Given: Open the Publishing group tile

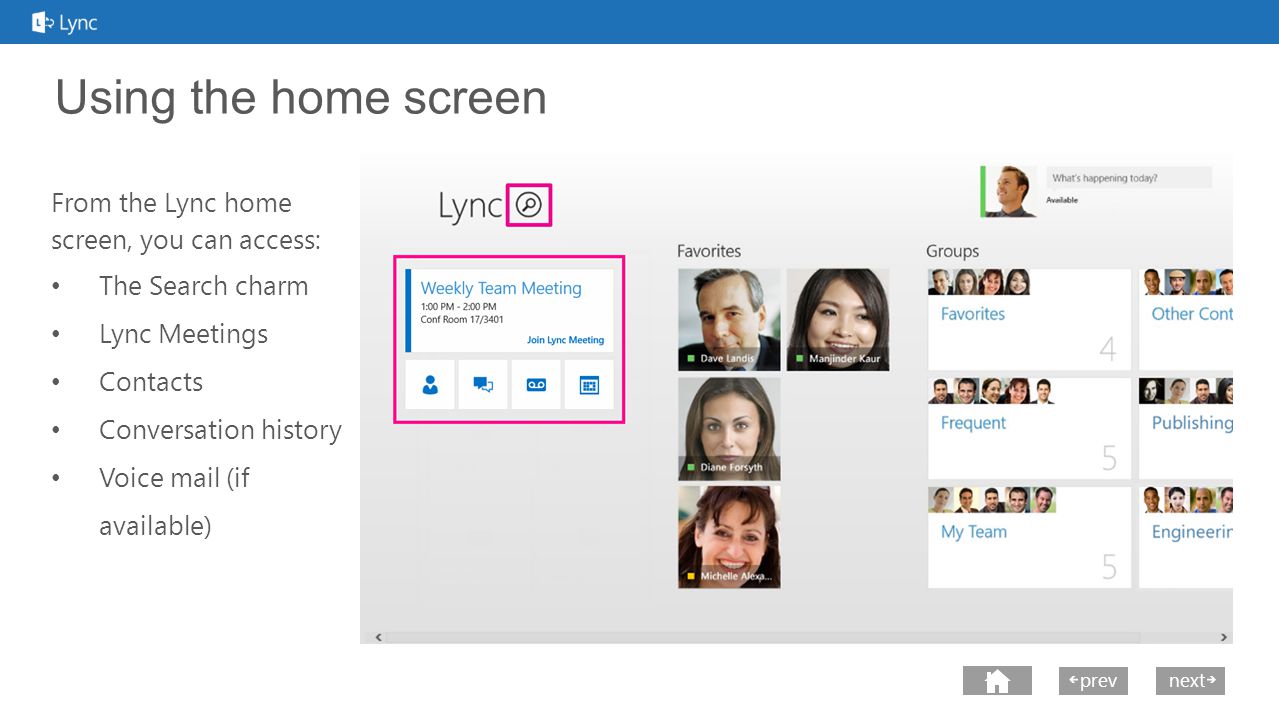Looking at the screenshot, I should pos(1186,429).
